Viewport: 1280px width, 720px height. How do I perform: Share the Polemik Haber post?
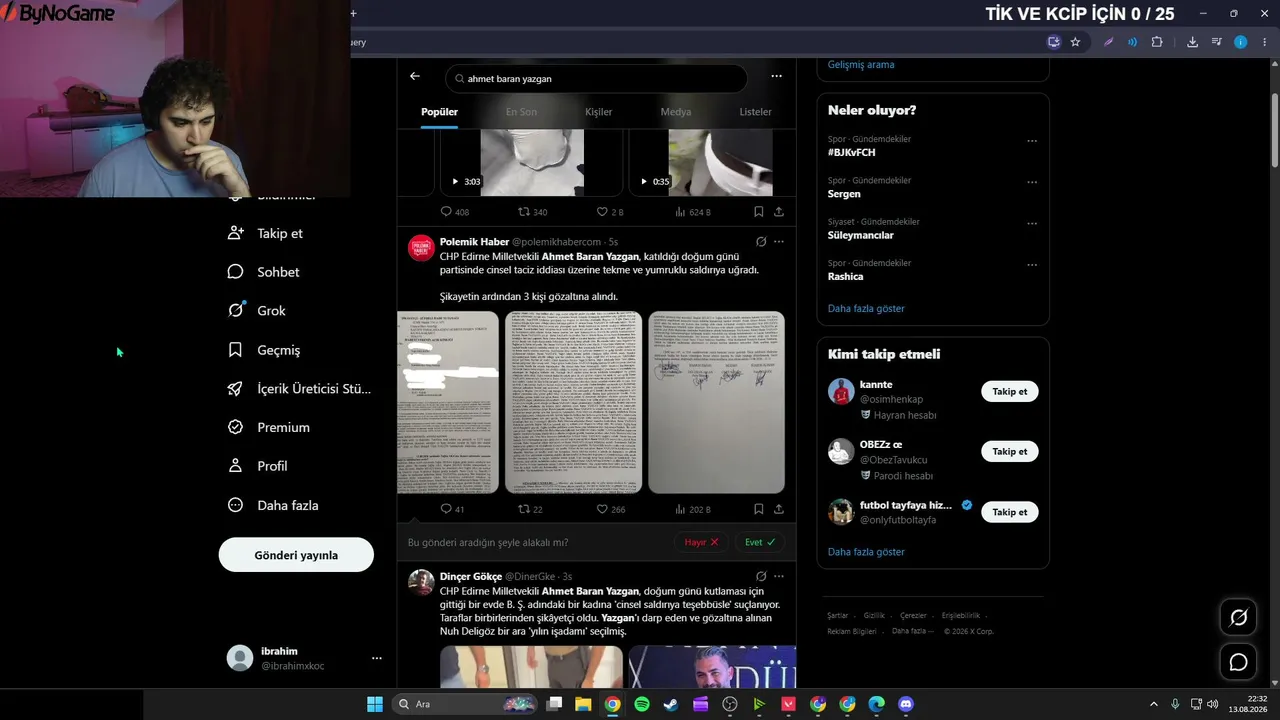779,509
